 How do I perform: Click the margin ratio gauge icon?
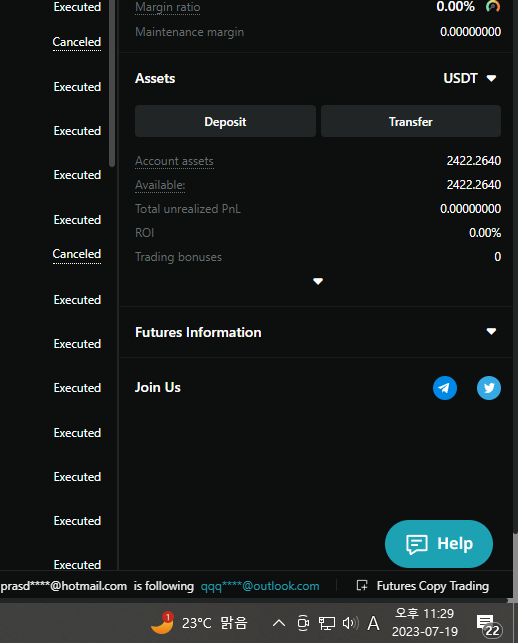coord(493,7)
